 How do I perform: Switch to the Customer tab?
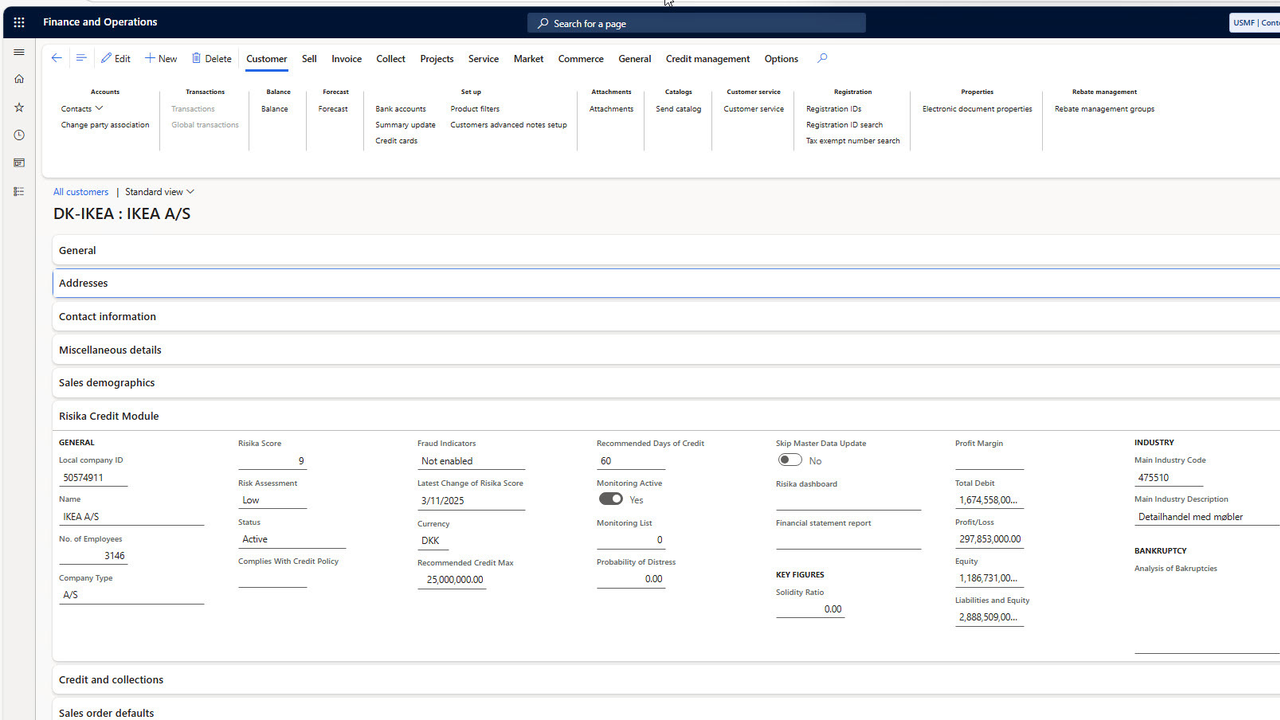(267, 59)
